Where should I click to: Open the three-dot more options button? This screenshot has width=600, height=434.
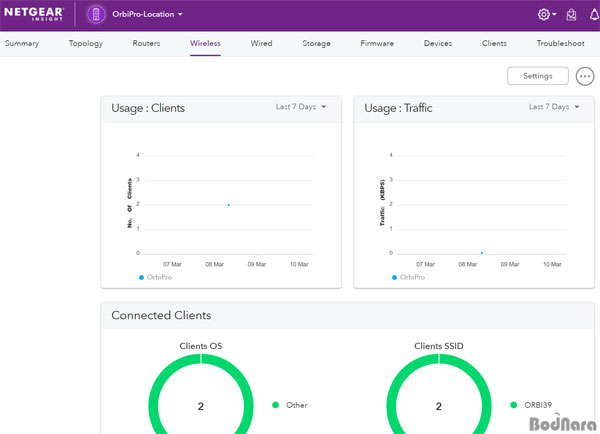585,76
